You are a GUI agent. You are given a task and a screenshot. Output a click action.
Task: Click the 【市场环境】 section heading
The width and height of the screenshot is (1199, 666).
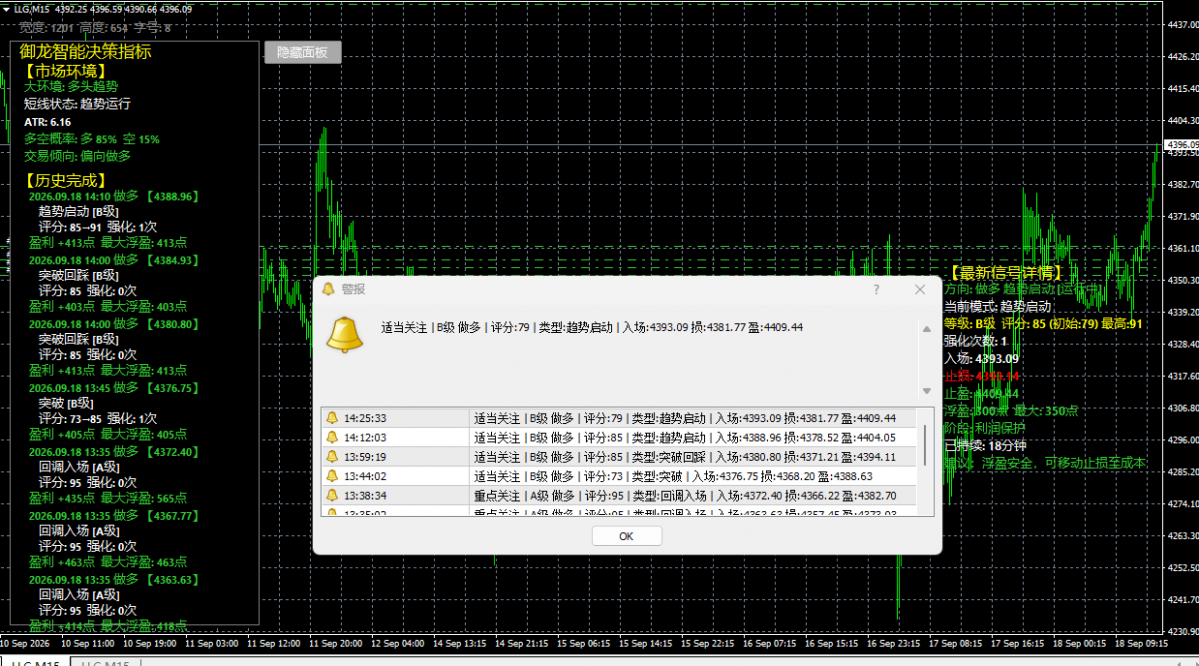65,71
